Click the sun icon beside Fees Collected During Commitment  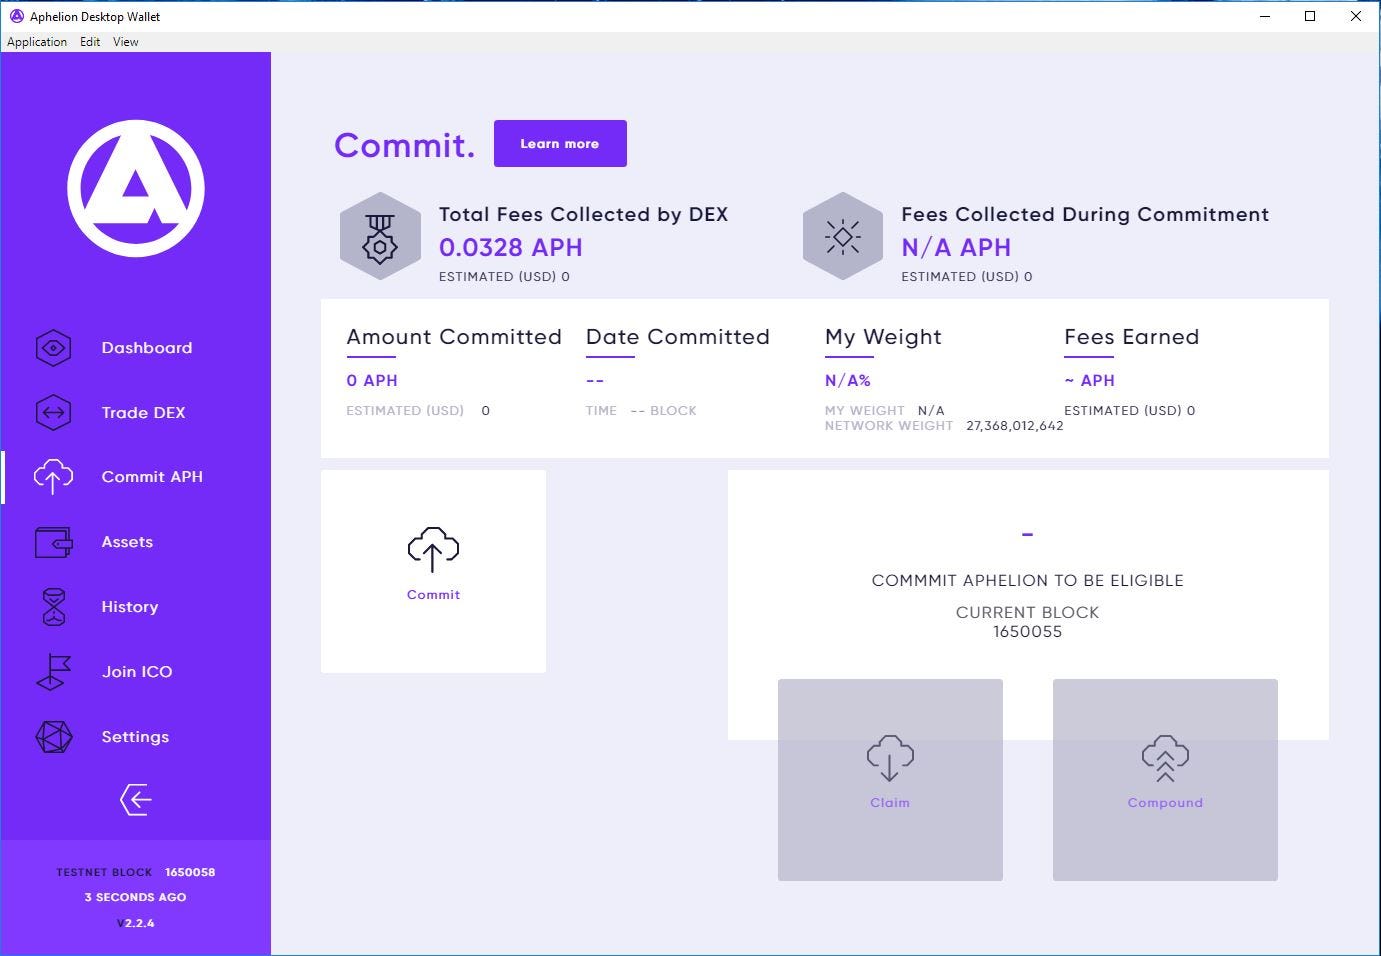tap(843, 237)
